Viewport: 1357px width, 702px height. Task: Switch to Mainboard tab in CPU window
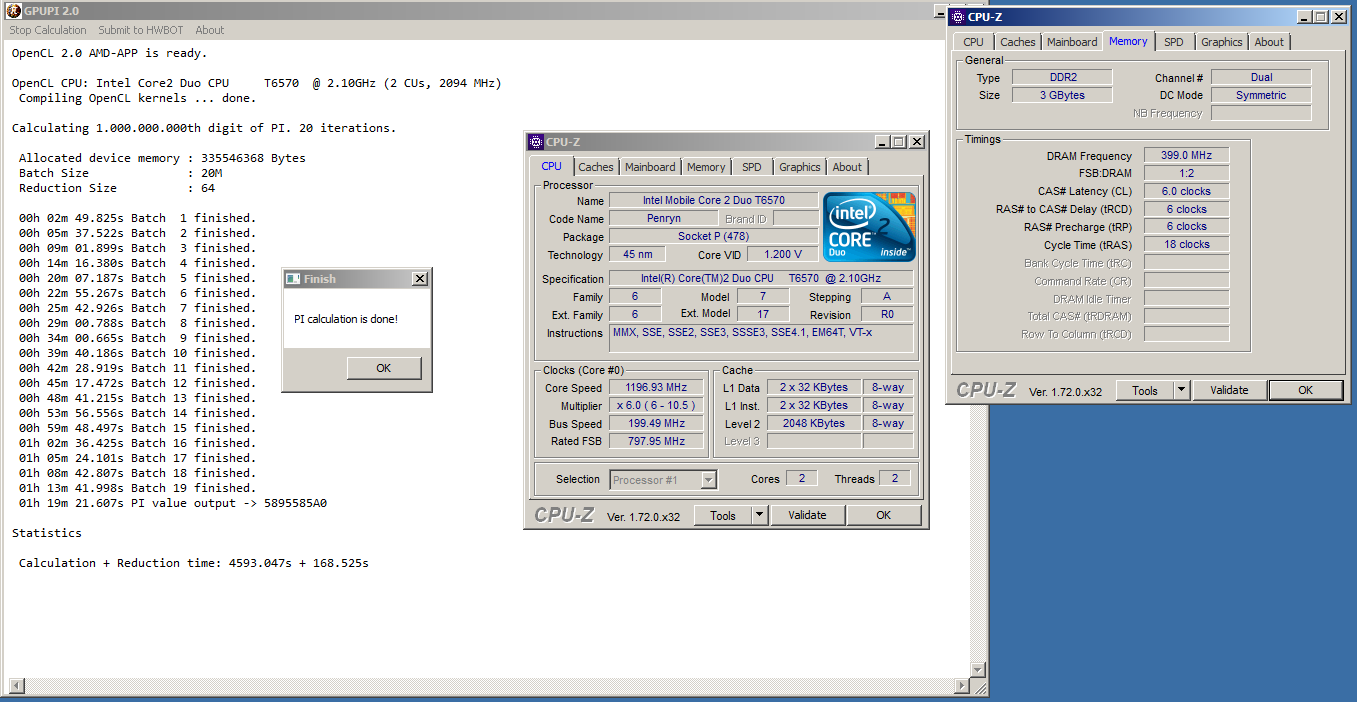[x=650, y=167]
